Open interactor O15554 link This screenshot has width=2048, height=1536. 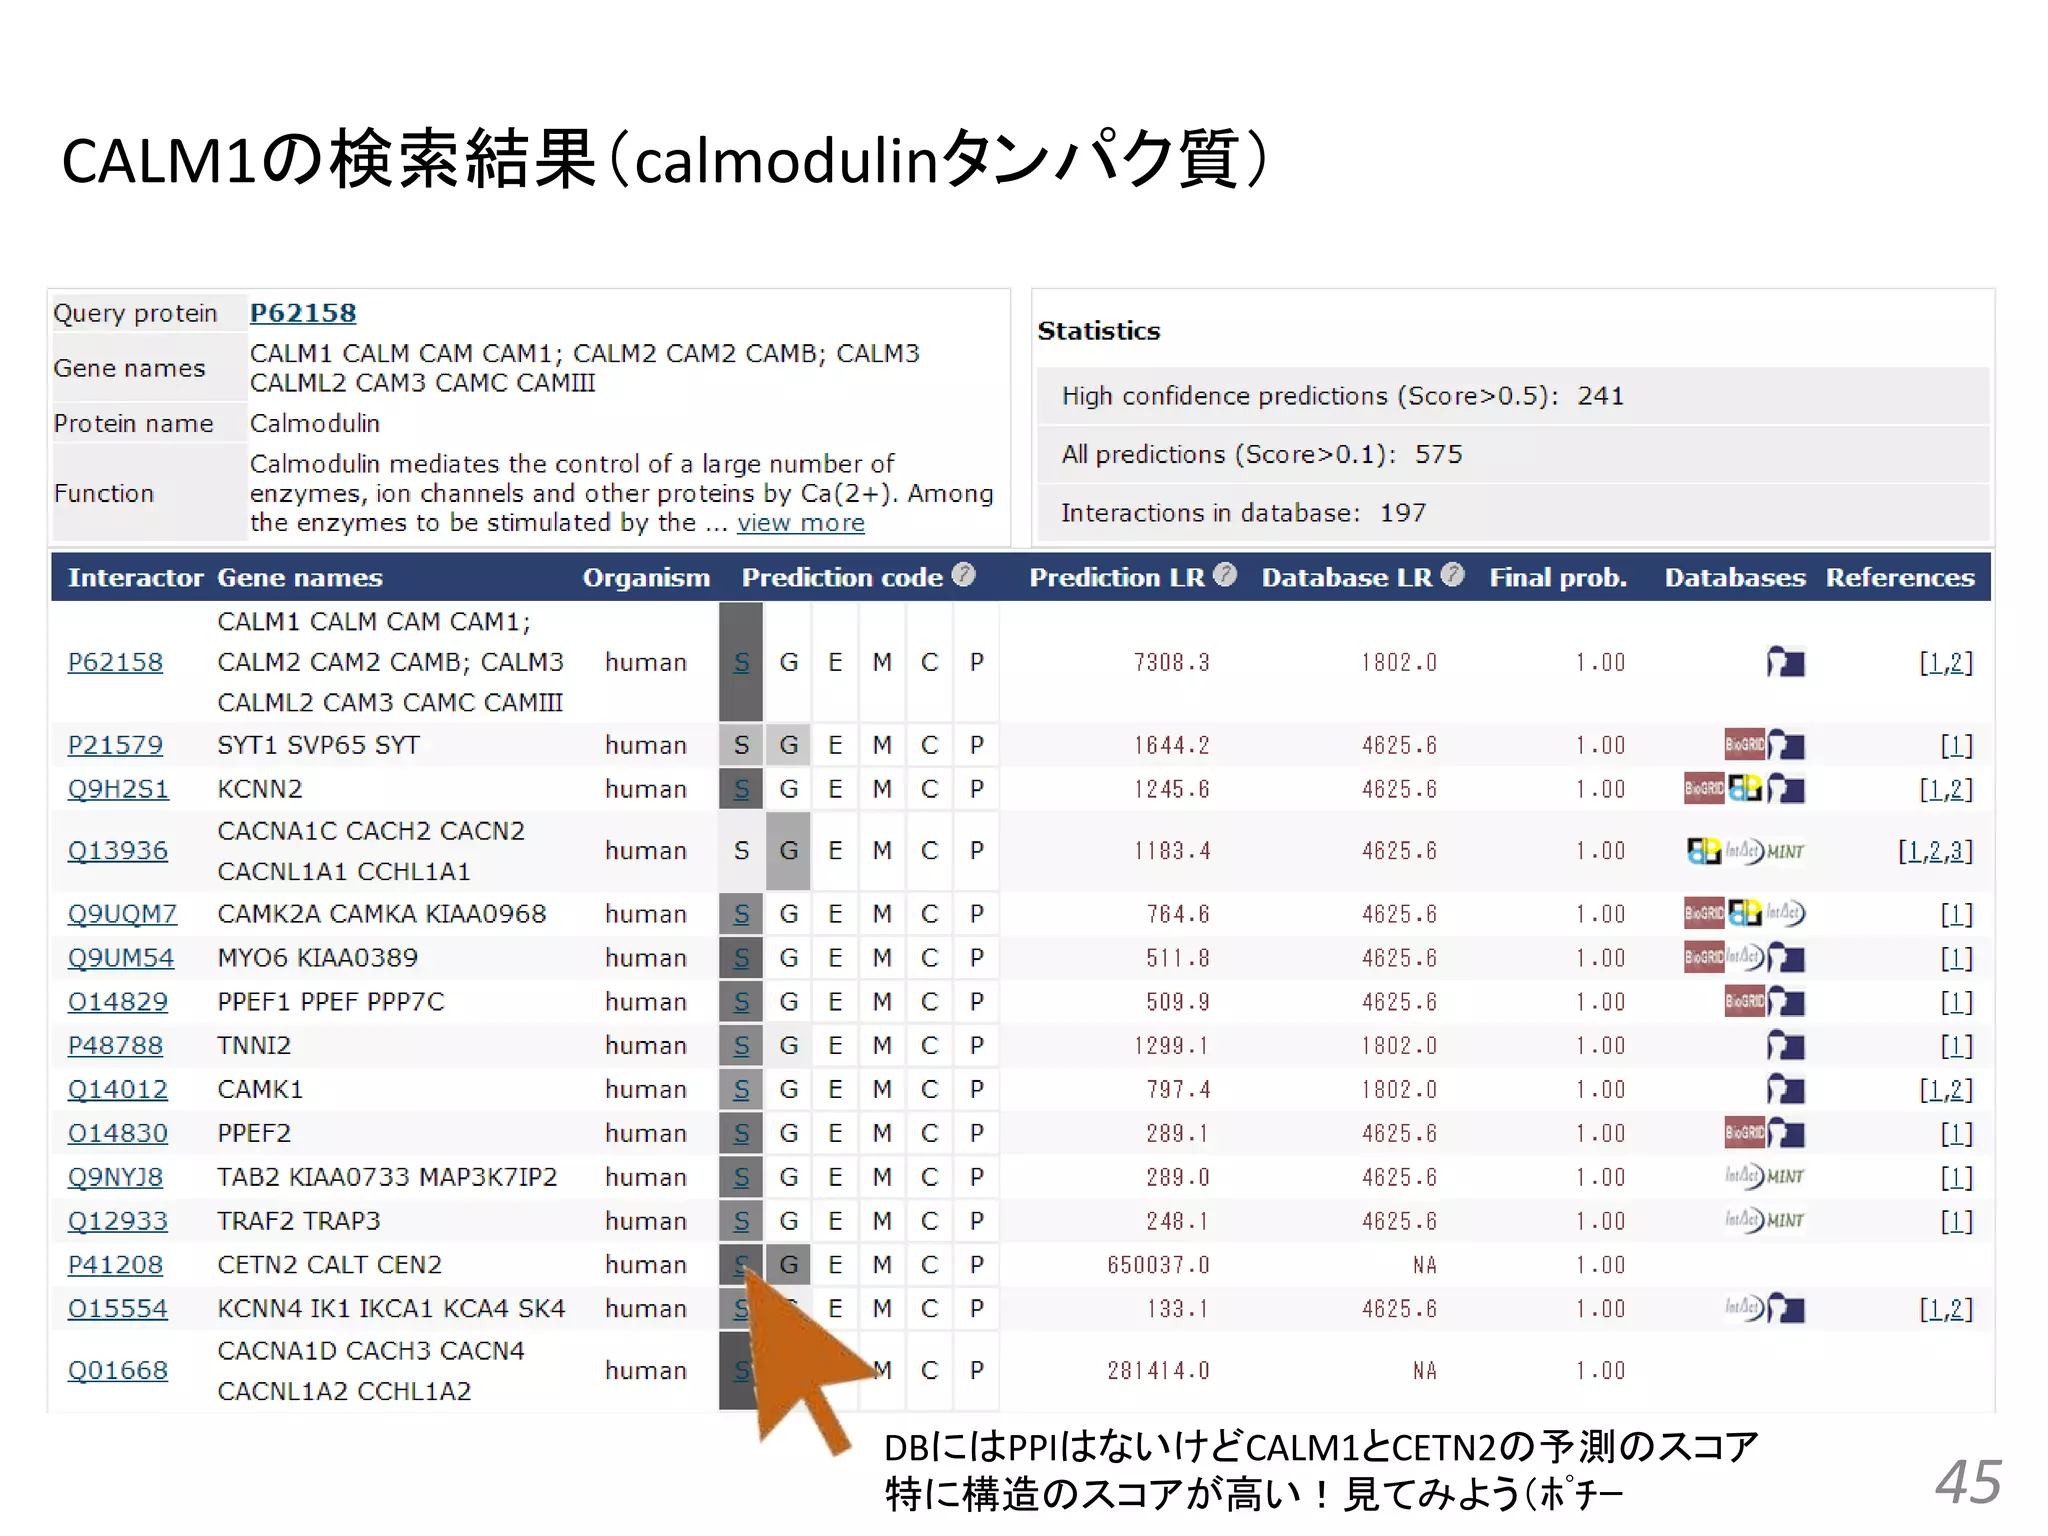[118, 1308]
